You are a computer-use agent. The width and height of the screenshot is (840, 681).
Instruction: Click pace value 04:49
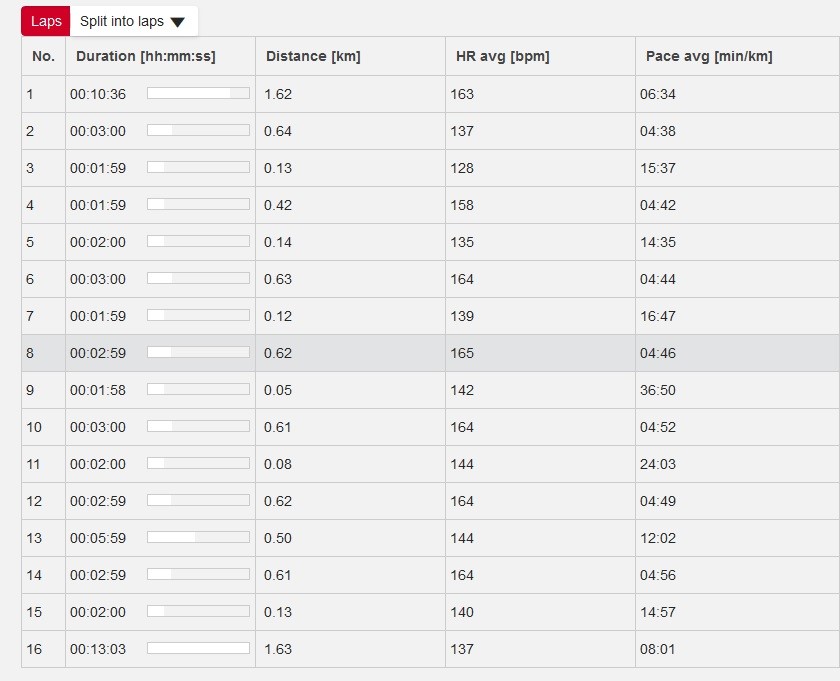[x=658, y=501]
